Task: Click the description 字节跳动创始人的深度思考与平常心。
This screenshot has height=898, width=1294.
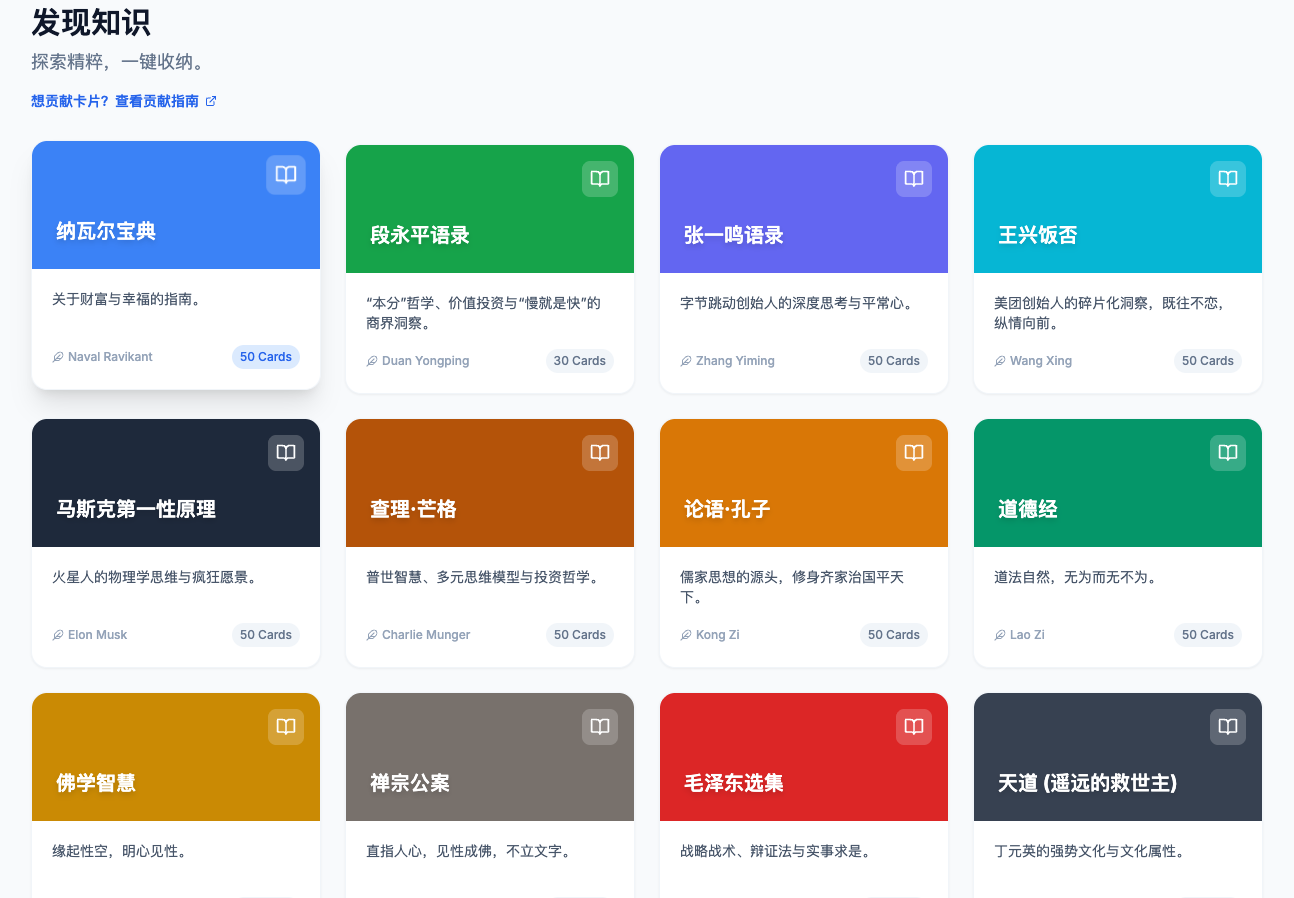Action: click(796, 303)
